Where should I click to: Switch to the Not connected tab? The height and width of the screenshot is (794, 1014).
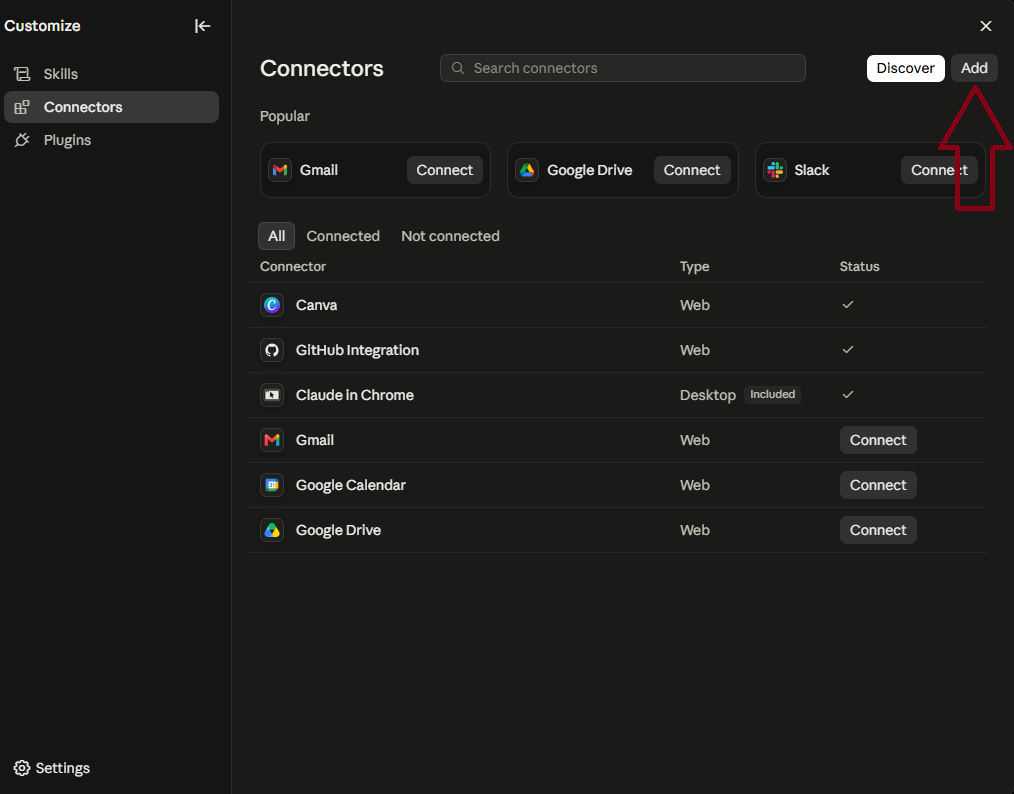point(450,236)
